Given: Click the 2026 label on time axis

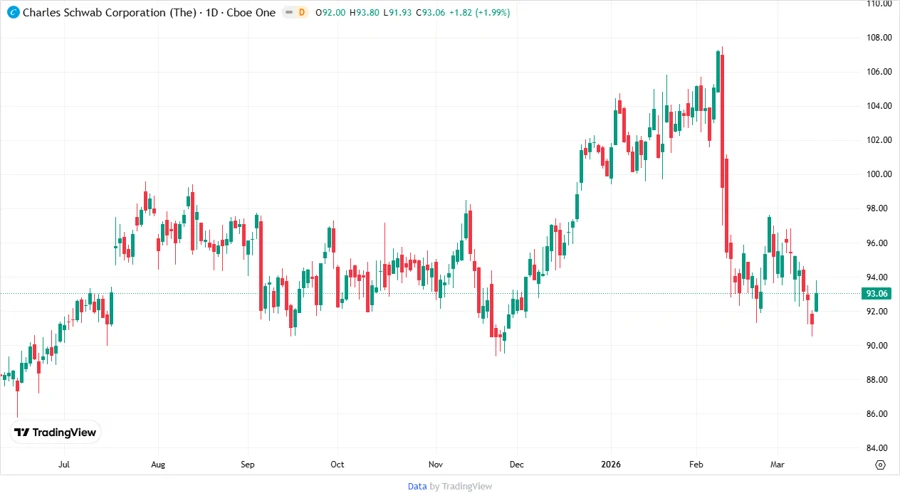Looking at the screenshot, I should [x=611, y=464].
